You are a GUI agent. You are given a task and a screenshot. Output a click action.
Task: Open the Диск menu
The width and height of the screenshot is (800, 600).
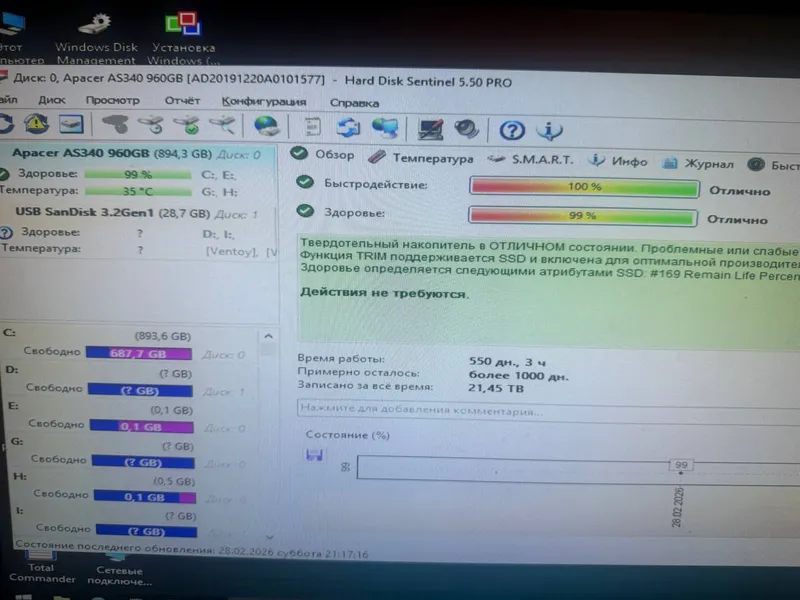pyautogui.click(x=52, y=99)
